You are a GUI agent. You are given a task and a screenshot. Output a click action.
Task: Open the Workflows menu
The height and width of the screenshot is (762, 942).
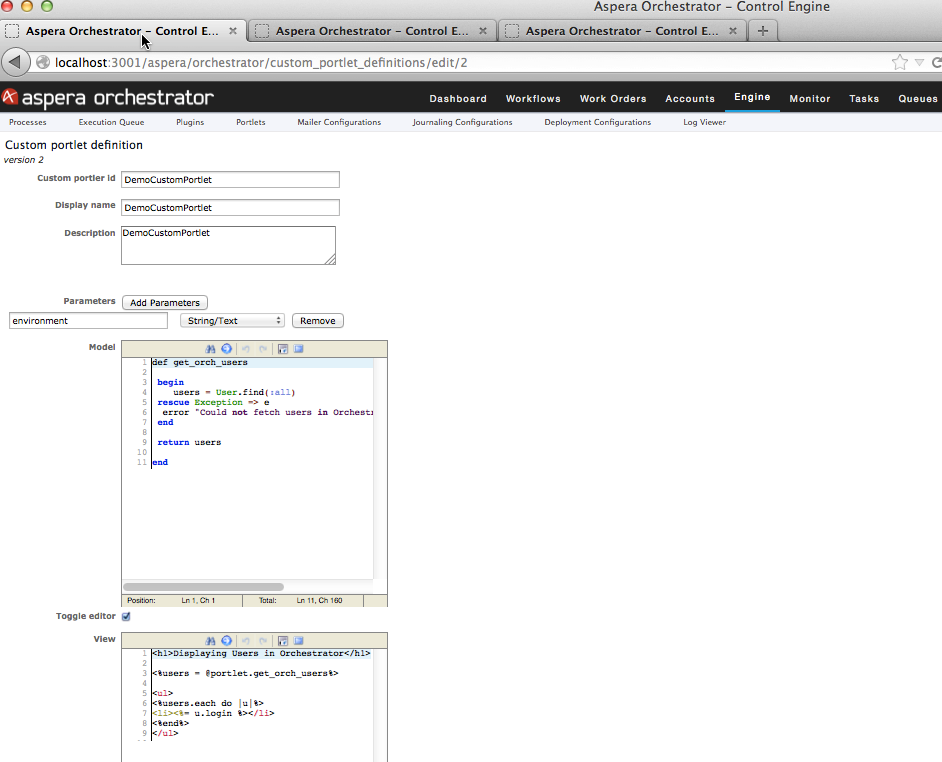pos(533,99)
